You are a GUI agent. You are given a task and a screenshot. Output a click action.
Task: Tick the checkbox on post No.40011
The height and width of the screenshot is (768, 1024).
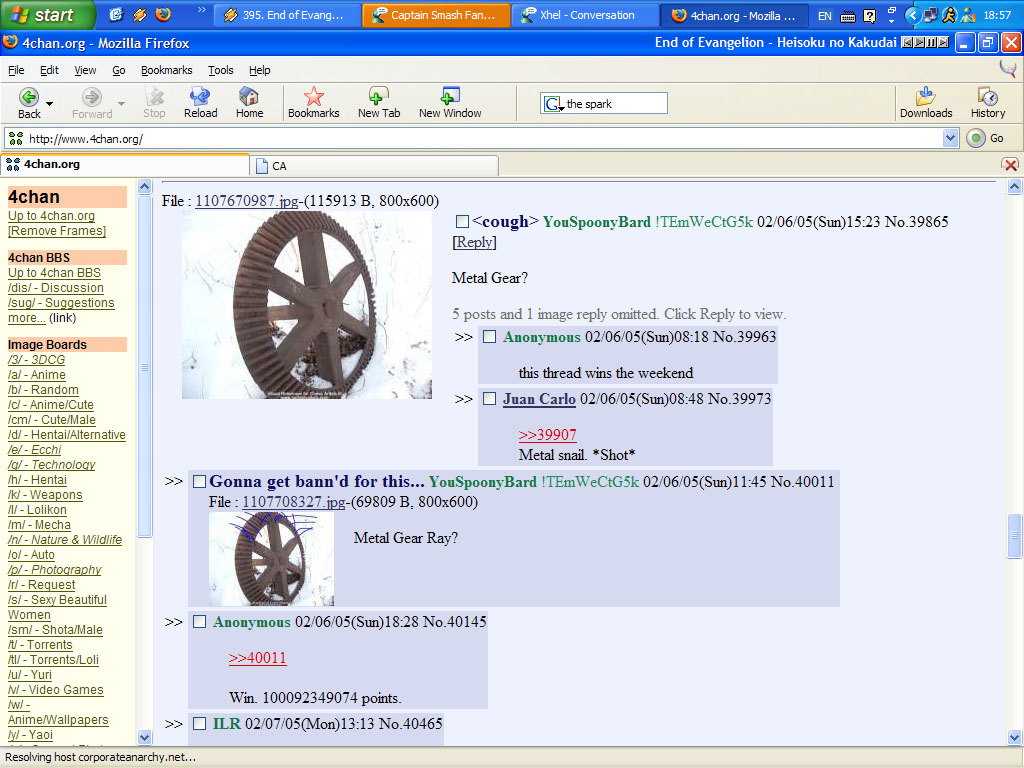pyautogui.click(x=199, y=481)
